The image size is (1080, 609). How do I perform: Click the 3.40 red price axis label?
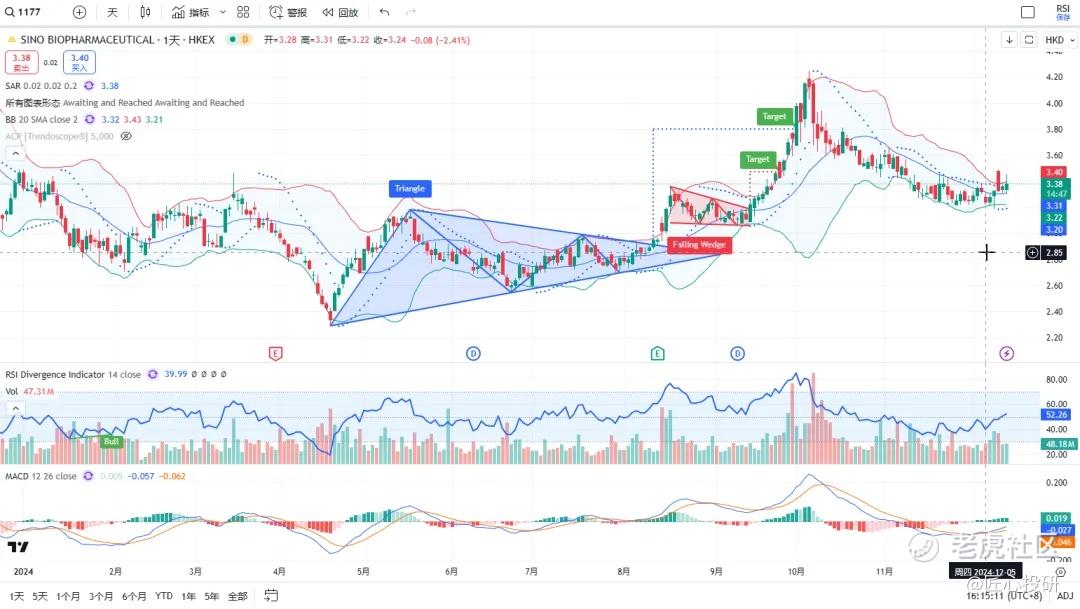pyautogui.click(x=1054, y=172)
